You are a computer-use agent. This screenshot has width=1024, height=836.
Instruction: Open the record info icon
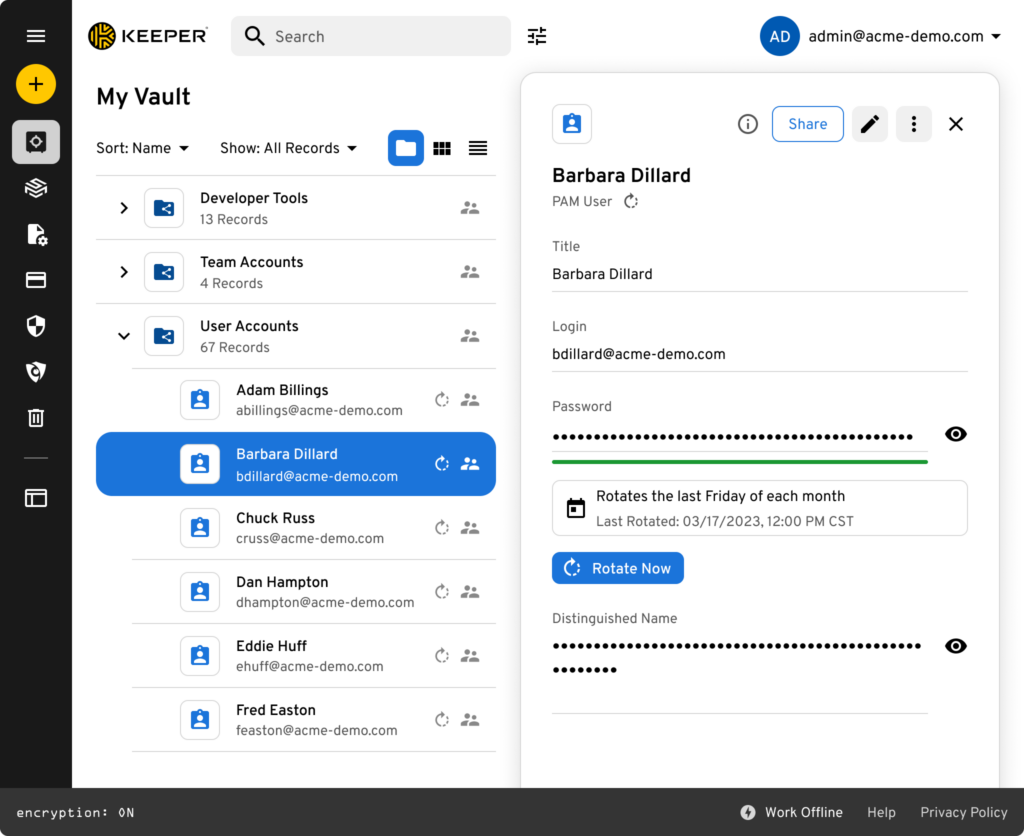[747, 124]
